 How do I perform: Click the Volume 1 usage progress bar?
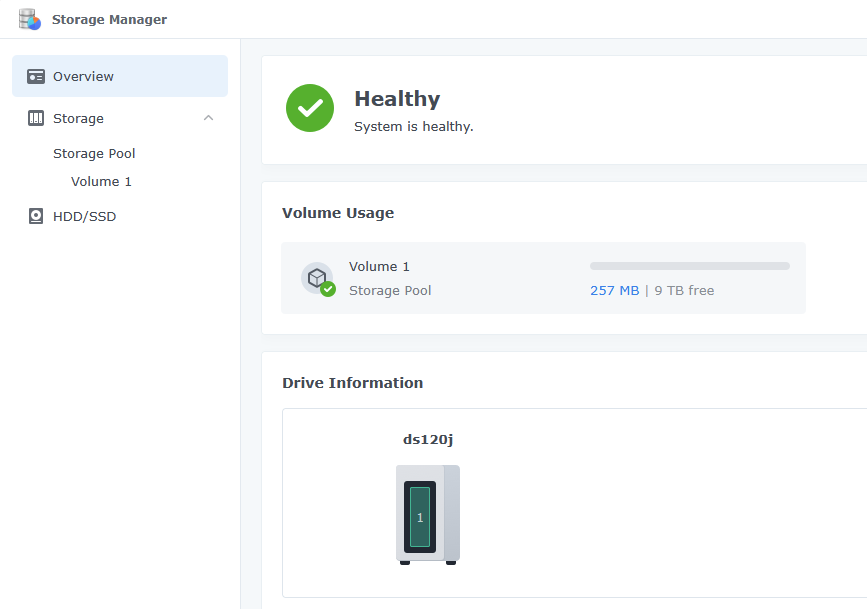(x=689, y=266)
